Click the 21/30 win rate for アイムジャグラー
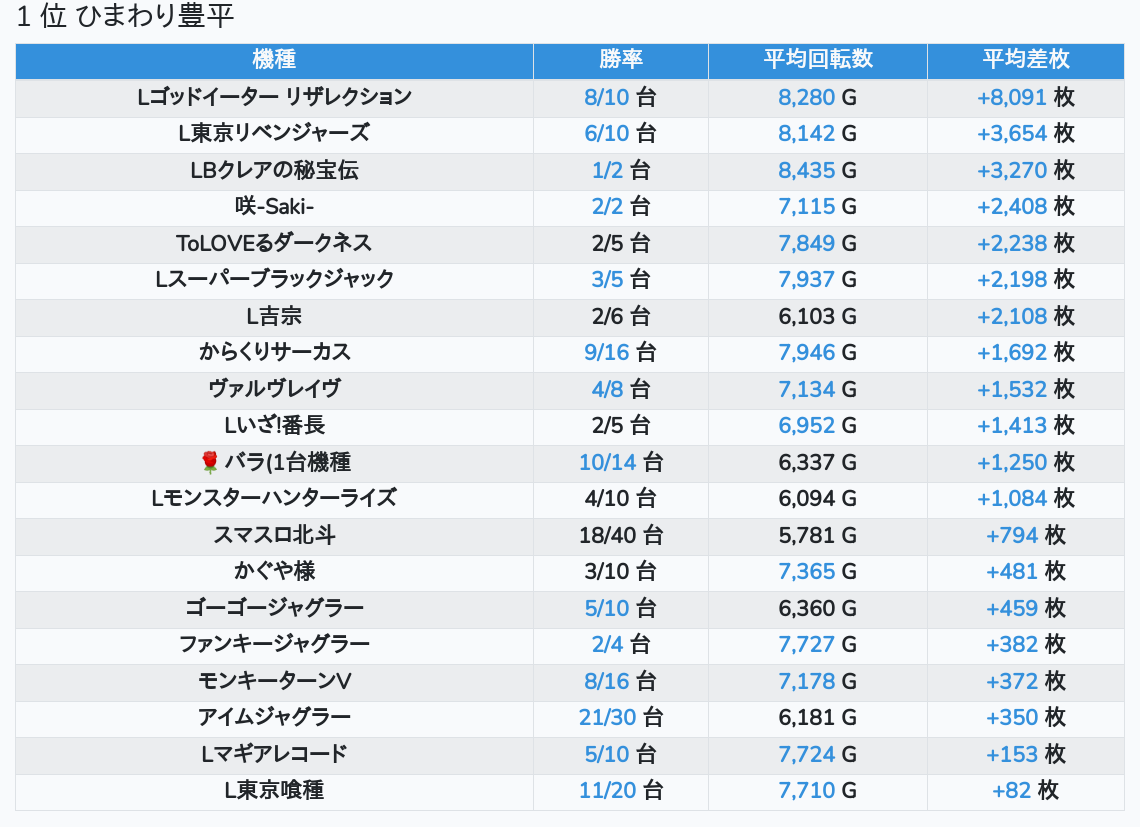The image size is (1140, 827). [x=607, y=717]
